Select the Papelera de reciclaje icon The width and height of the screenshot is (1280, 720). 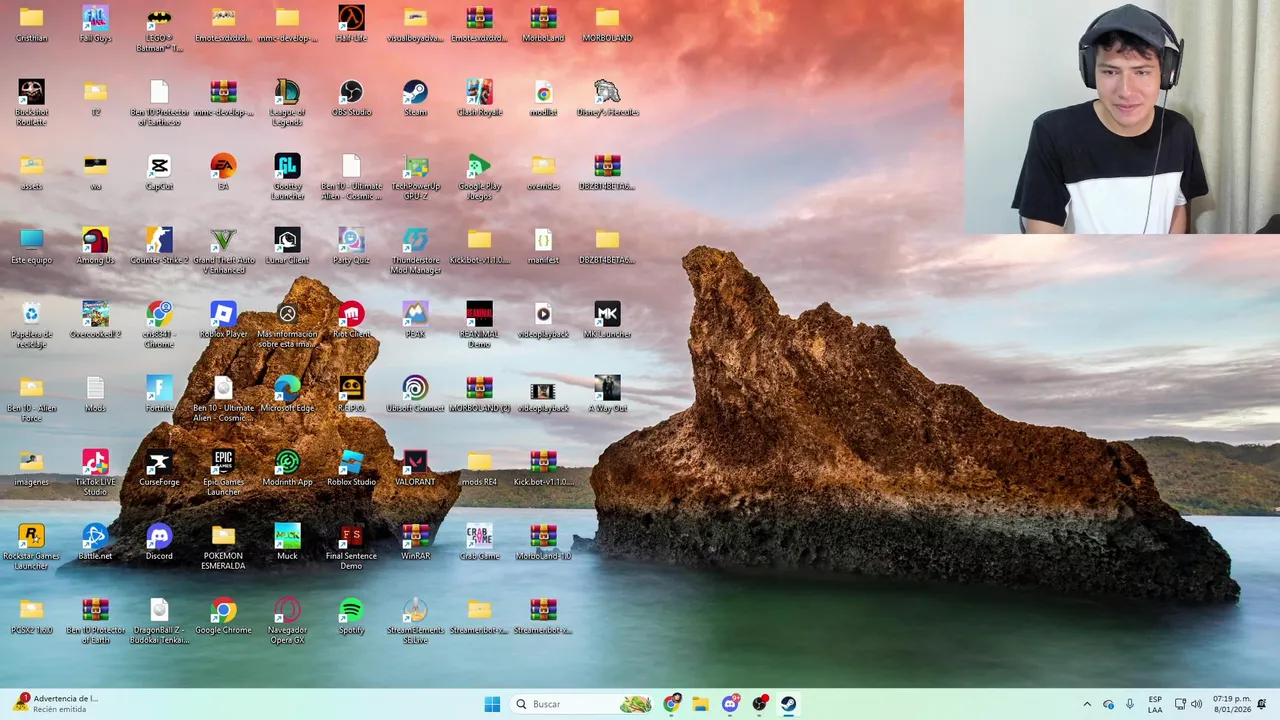pos(31,325)
